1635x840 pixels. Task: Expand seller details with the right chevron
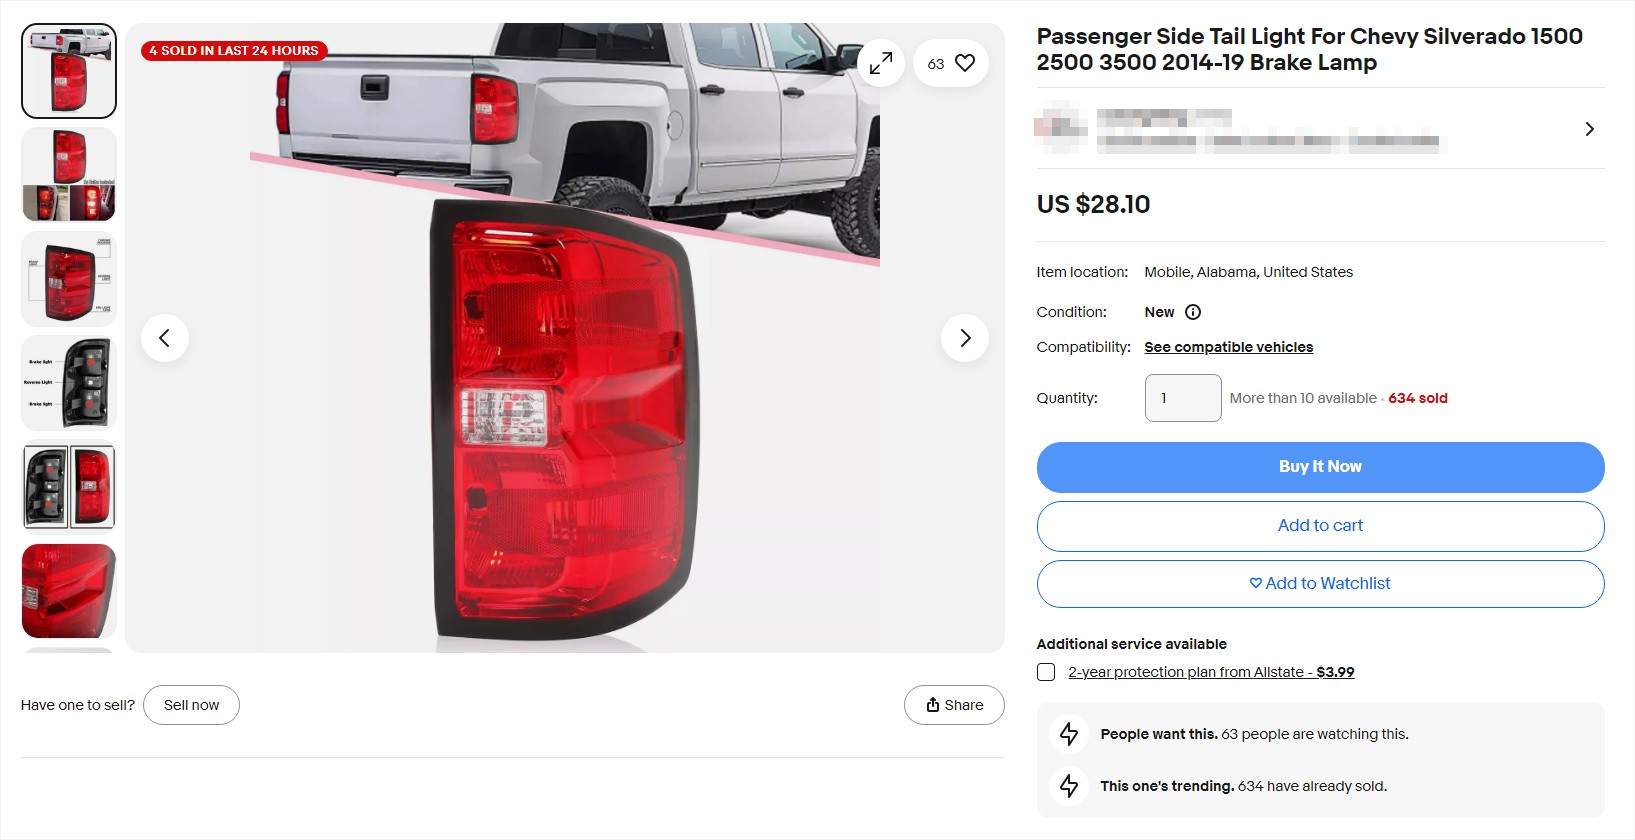tap(1589, 128)
